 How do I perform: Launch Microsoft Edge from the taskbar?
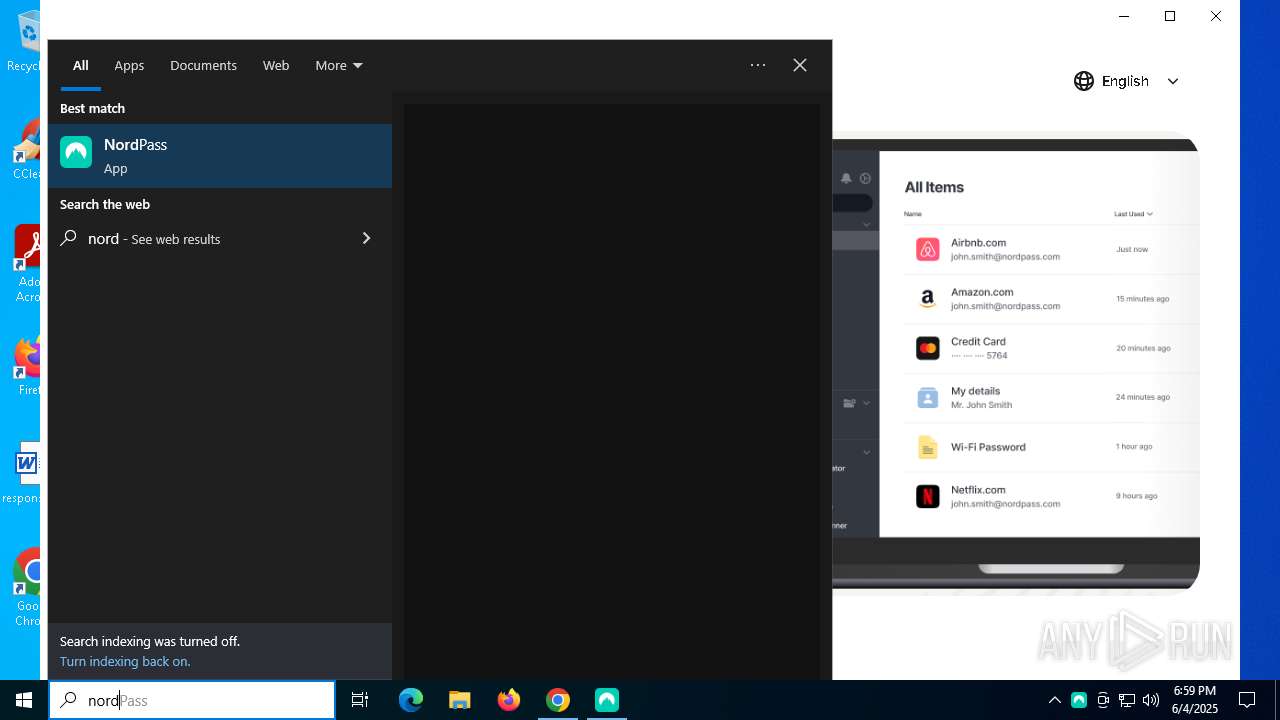(411, 700)
